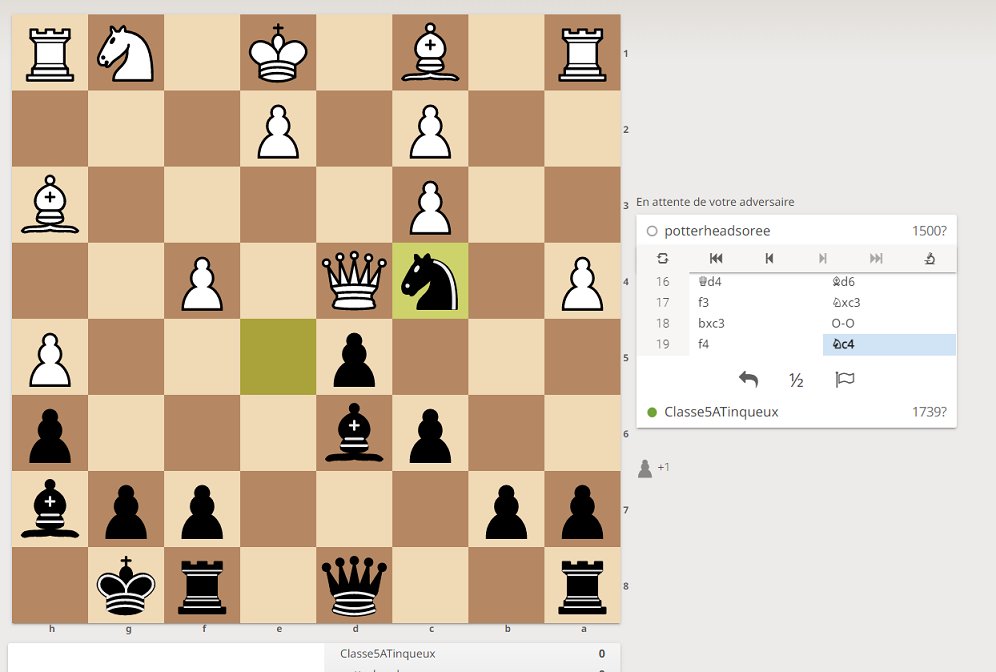
Task: Click the white pawn on c2
Action: coord(430,129)
